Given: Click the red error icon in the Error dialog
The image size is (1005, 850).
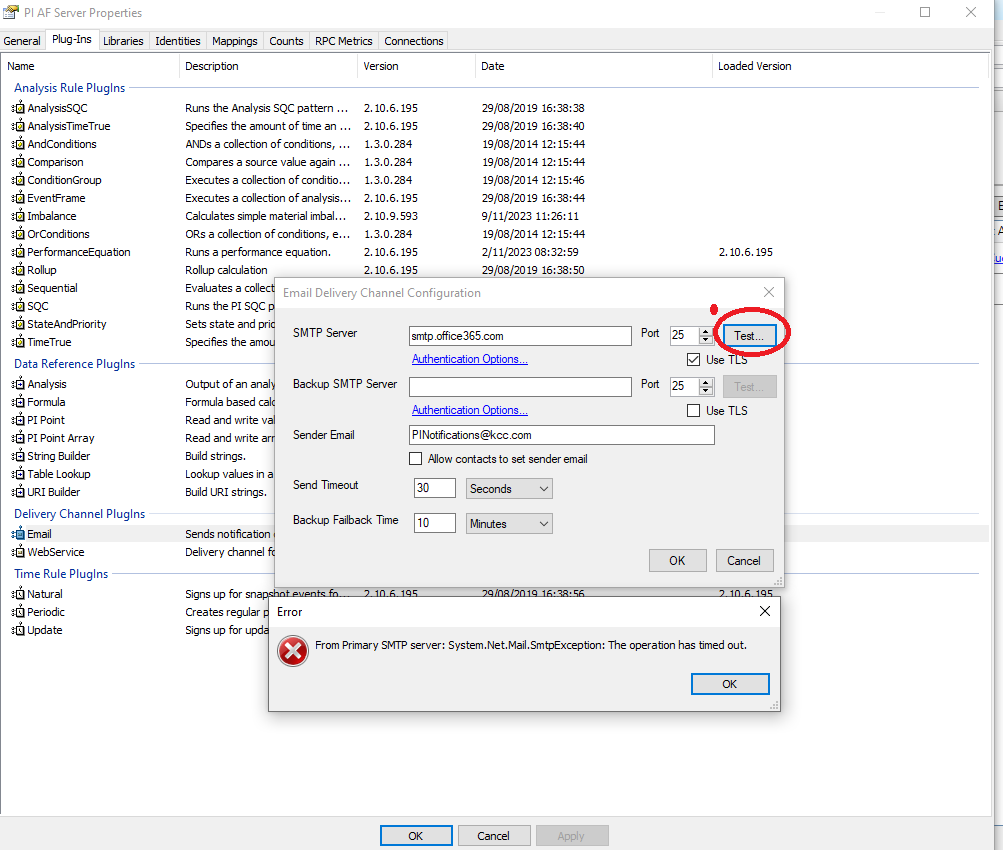Looking at the screenshot, I should [x=293, y=651].
